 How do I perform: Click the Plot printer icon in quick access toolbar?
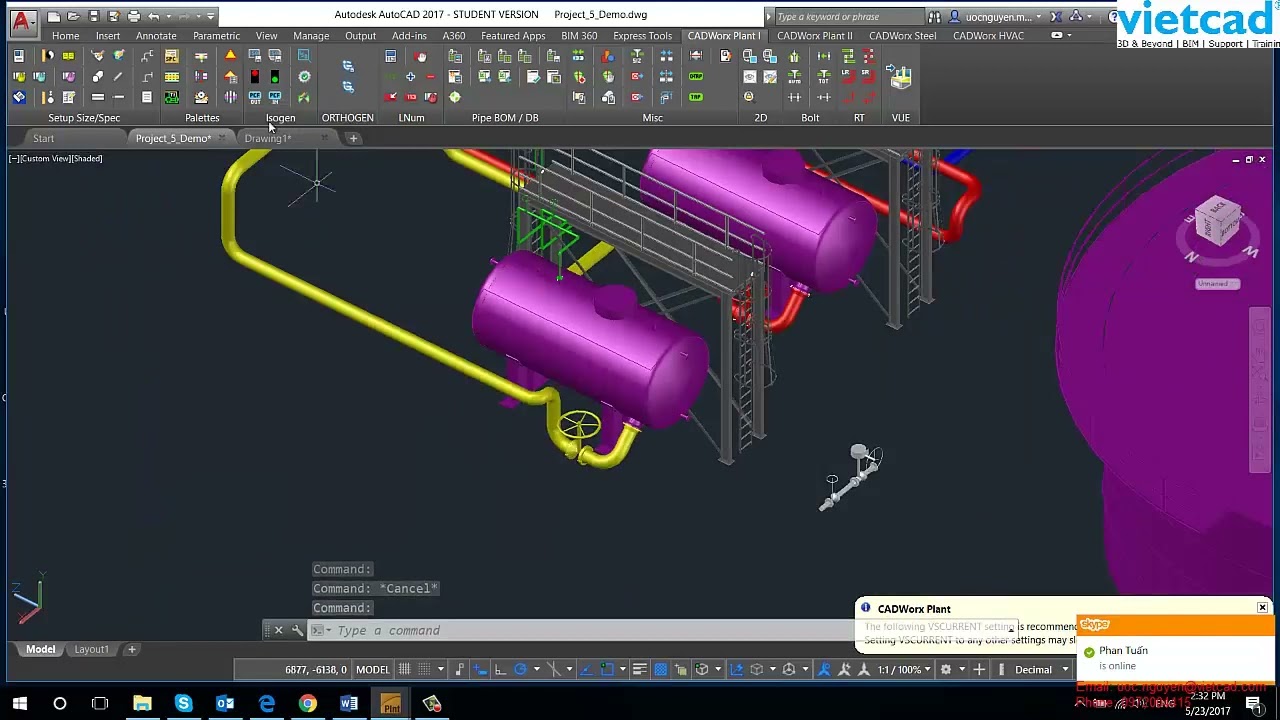(x=133, y=16)
